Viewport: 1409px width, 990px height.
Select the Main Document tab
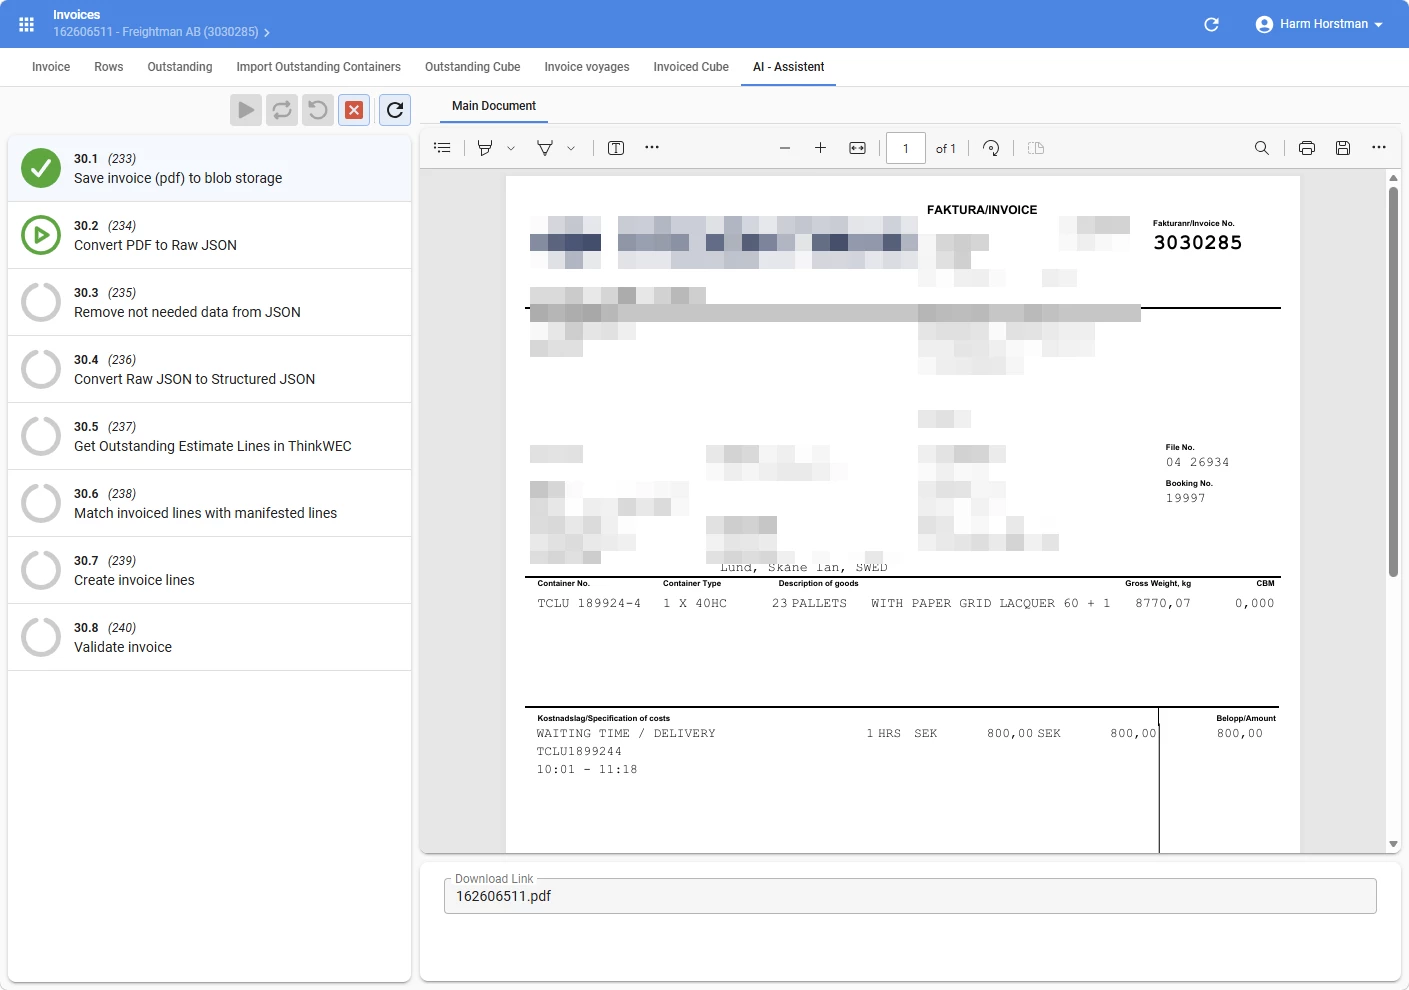click(x=494, y=106)
